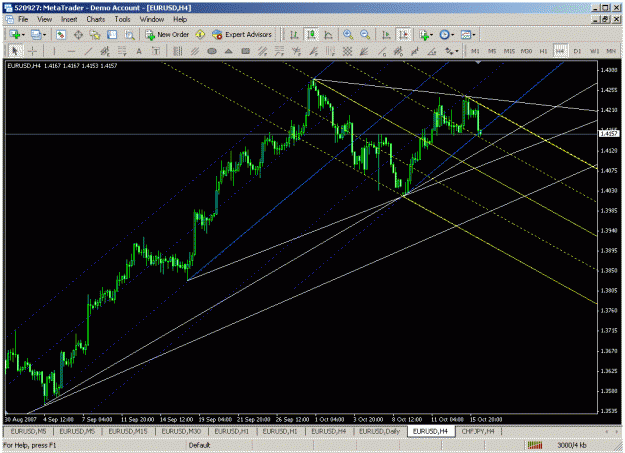Expand the Indicators dropdown arrow

click(432, 35)
